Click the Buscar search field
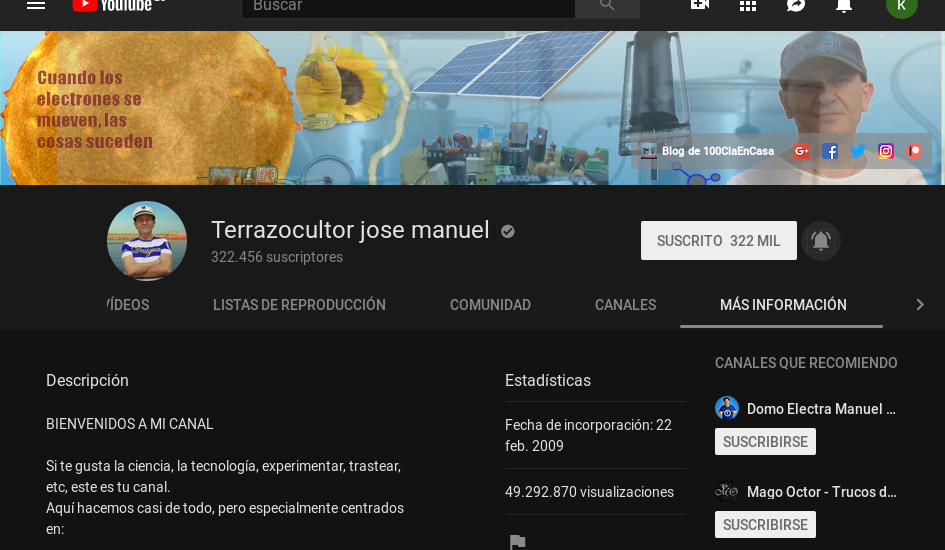This screenshot has width=945, height=550. tap(408, 6)
